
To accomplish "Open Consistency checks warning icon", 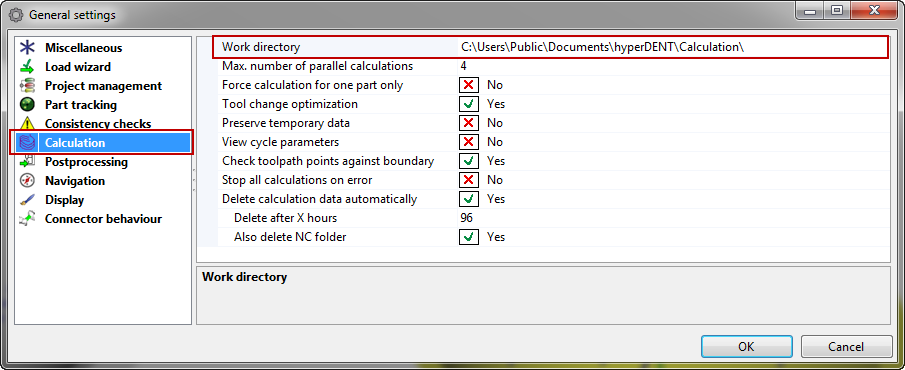I will coord(27,124).
